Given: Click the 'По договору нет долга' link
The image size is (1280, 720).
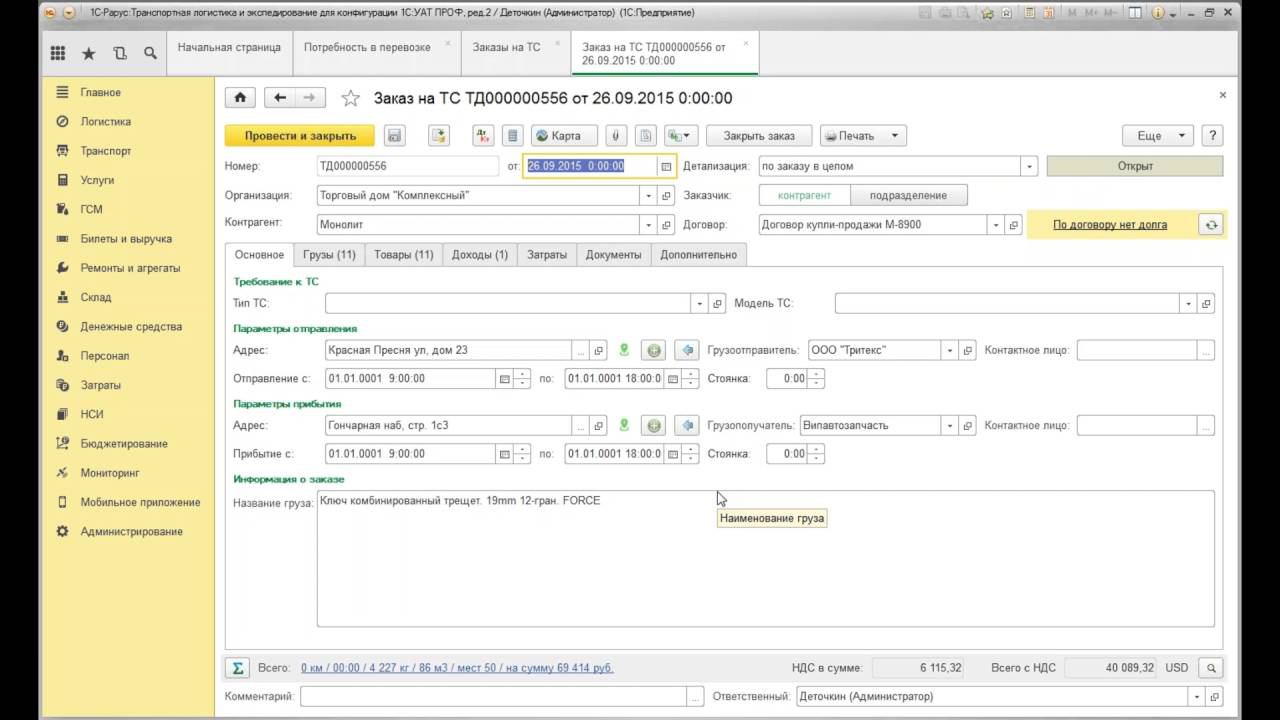Looking at the screenshot, I should pos(1110,225).
